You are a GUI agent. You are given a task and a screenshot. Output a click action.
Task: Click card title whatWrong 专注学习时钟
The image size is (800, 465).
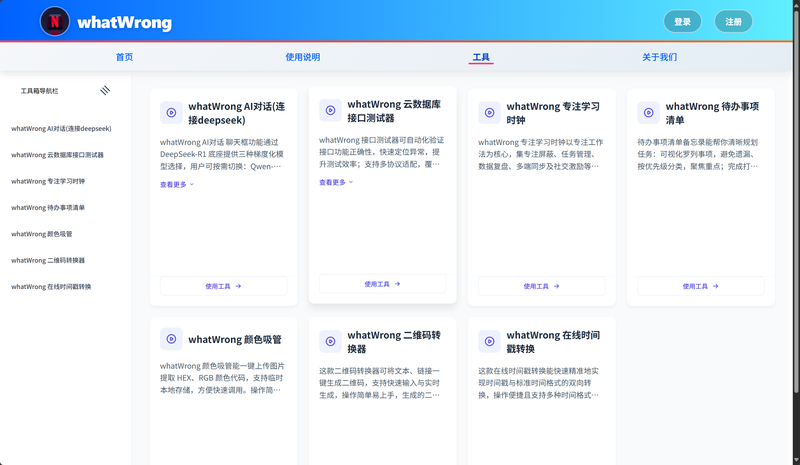pos(553,113)
